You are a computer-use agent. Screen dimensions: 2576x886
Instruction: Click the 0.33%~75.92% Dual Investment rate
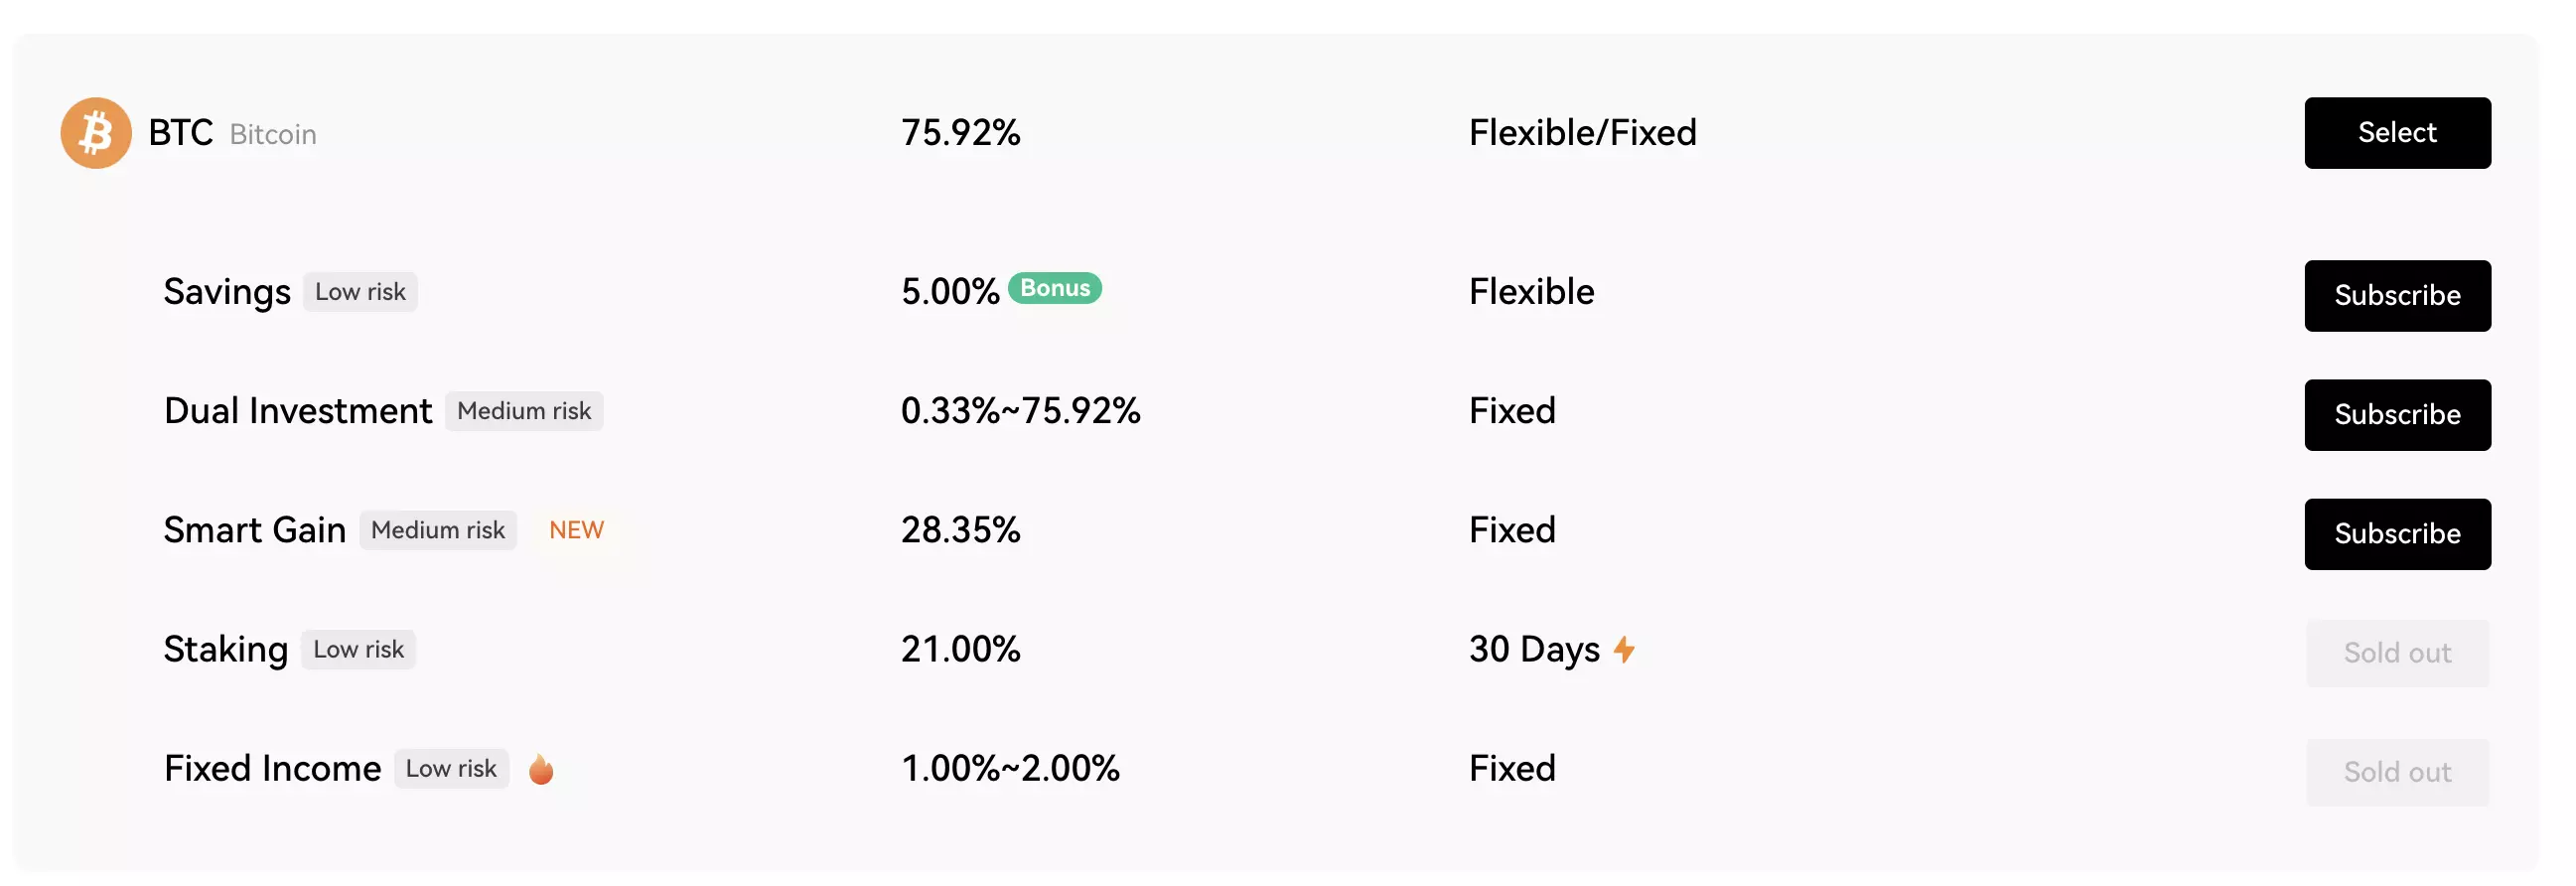(x=1020, y=411)
